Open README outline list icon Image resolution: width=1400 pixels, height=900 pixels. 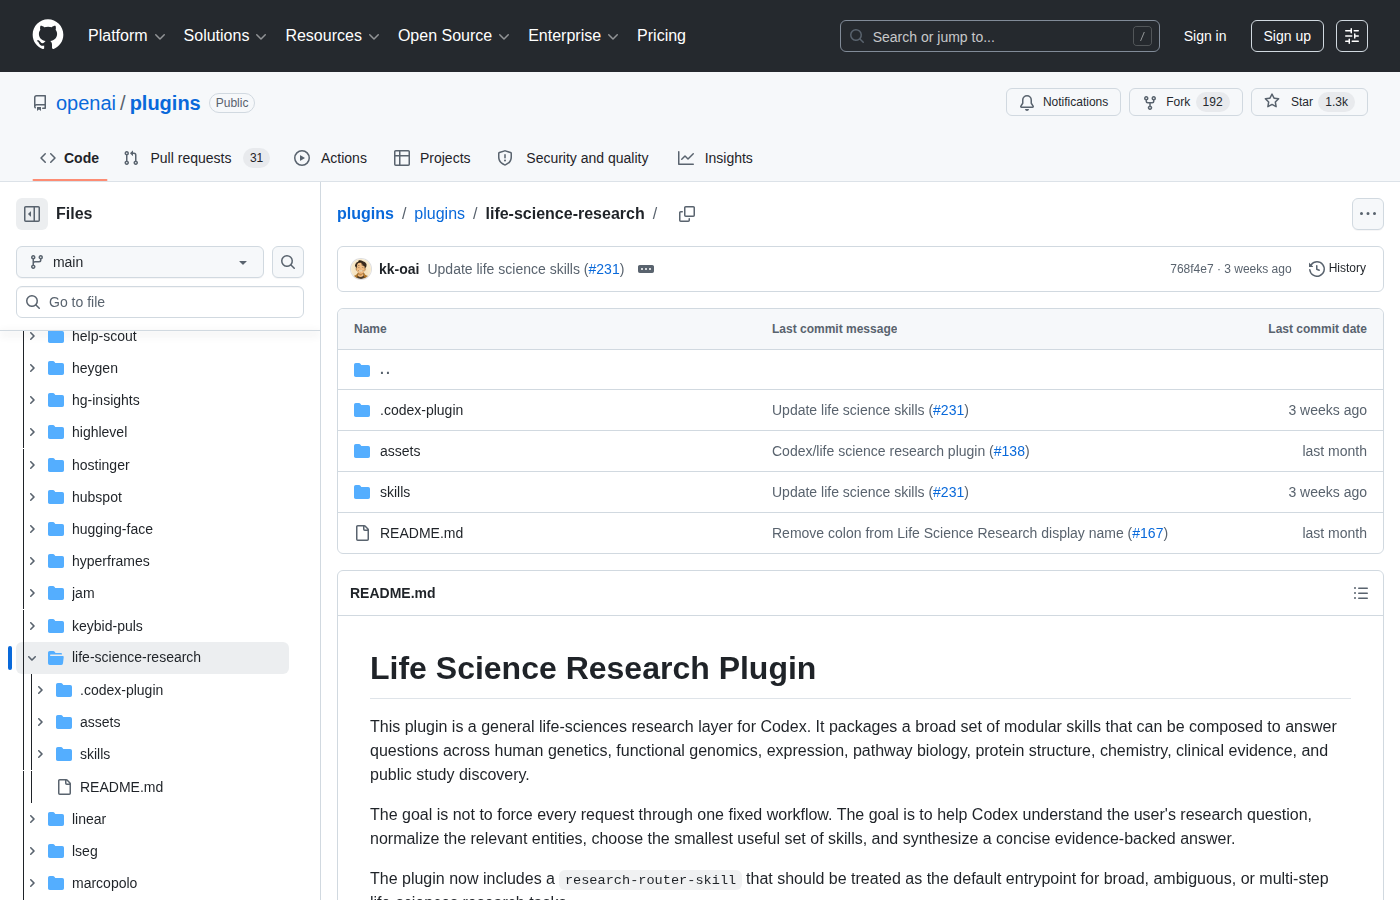point(1361,593)
